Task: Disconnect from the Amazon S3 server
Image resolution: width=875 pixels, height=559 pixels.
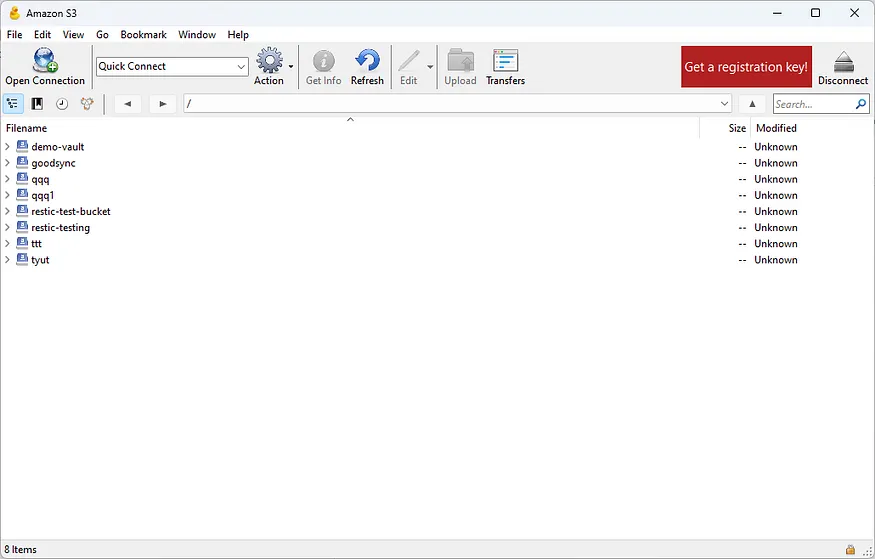Action: click(842, 66)
